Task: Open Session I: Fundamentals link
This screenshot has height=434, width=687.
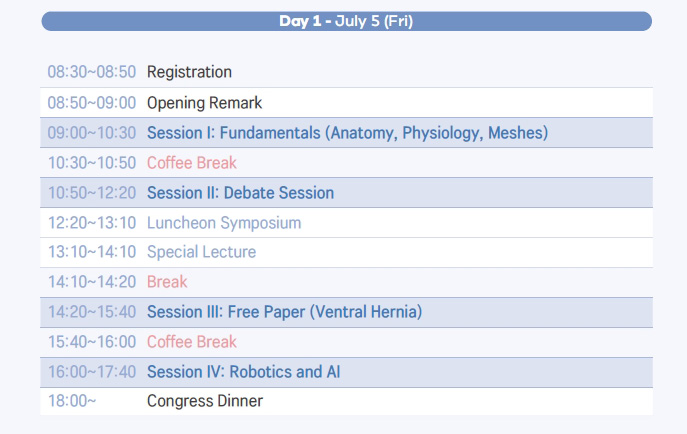Action: click(347, 133)
